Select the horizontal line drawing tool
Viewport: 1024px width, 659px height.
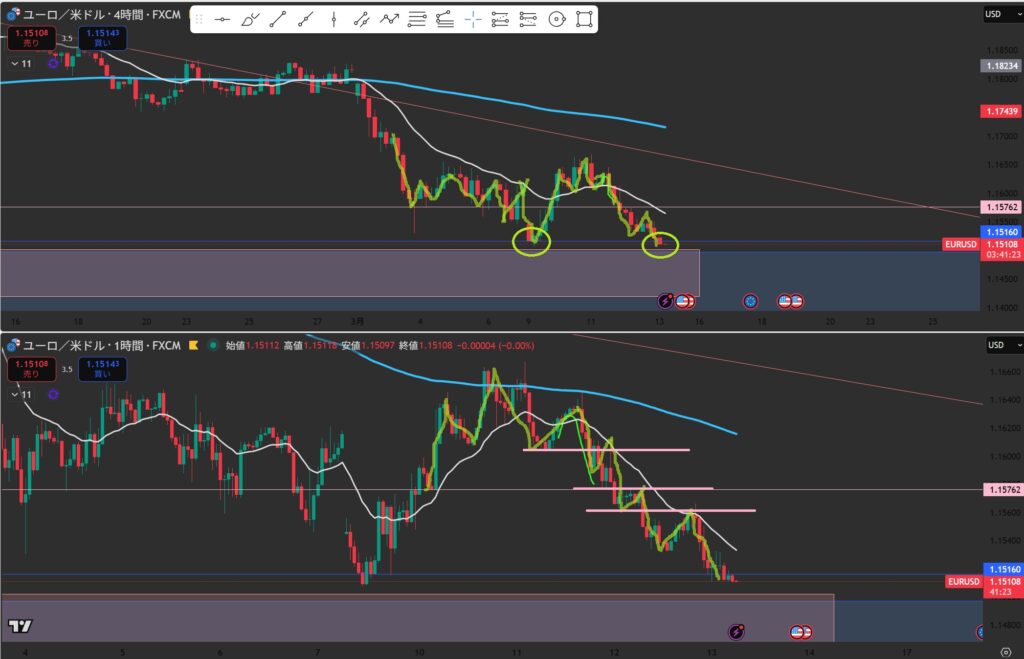223,19
